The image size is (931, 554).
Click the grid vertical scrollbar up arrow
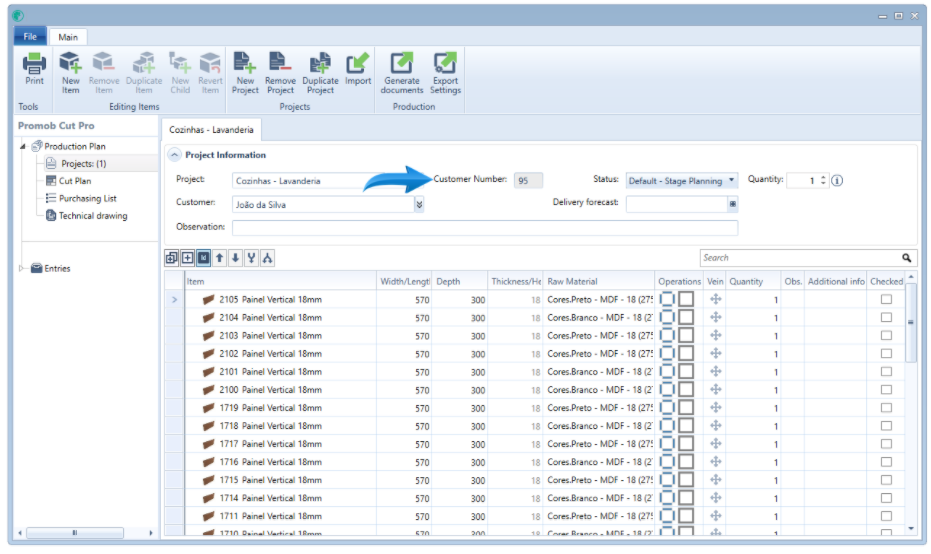coord(911,278)
